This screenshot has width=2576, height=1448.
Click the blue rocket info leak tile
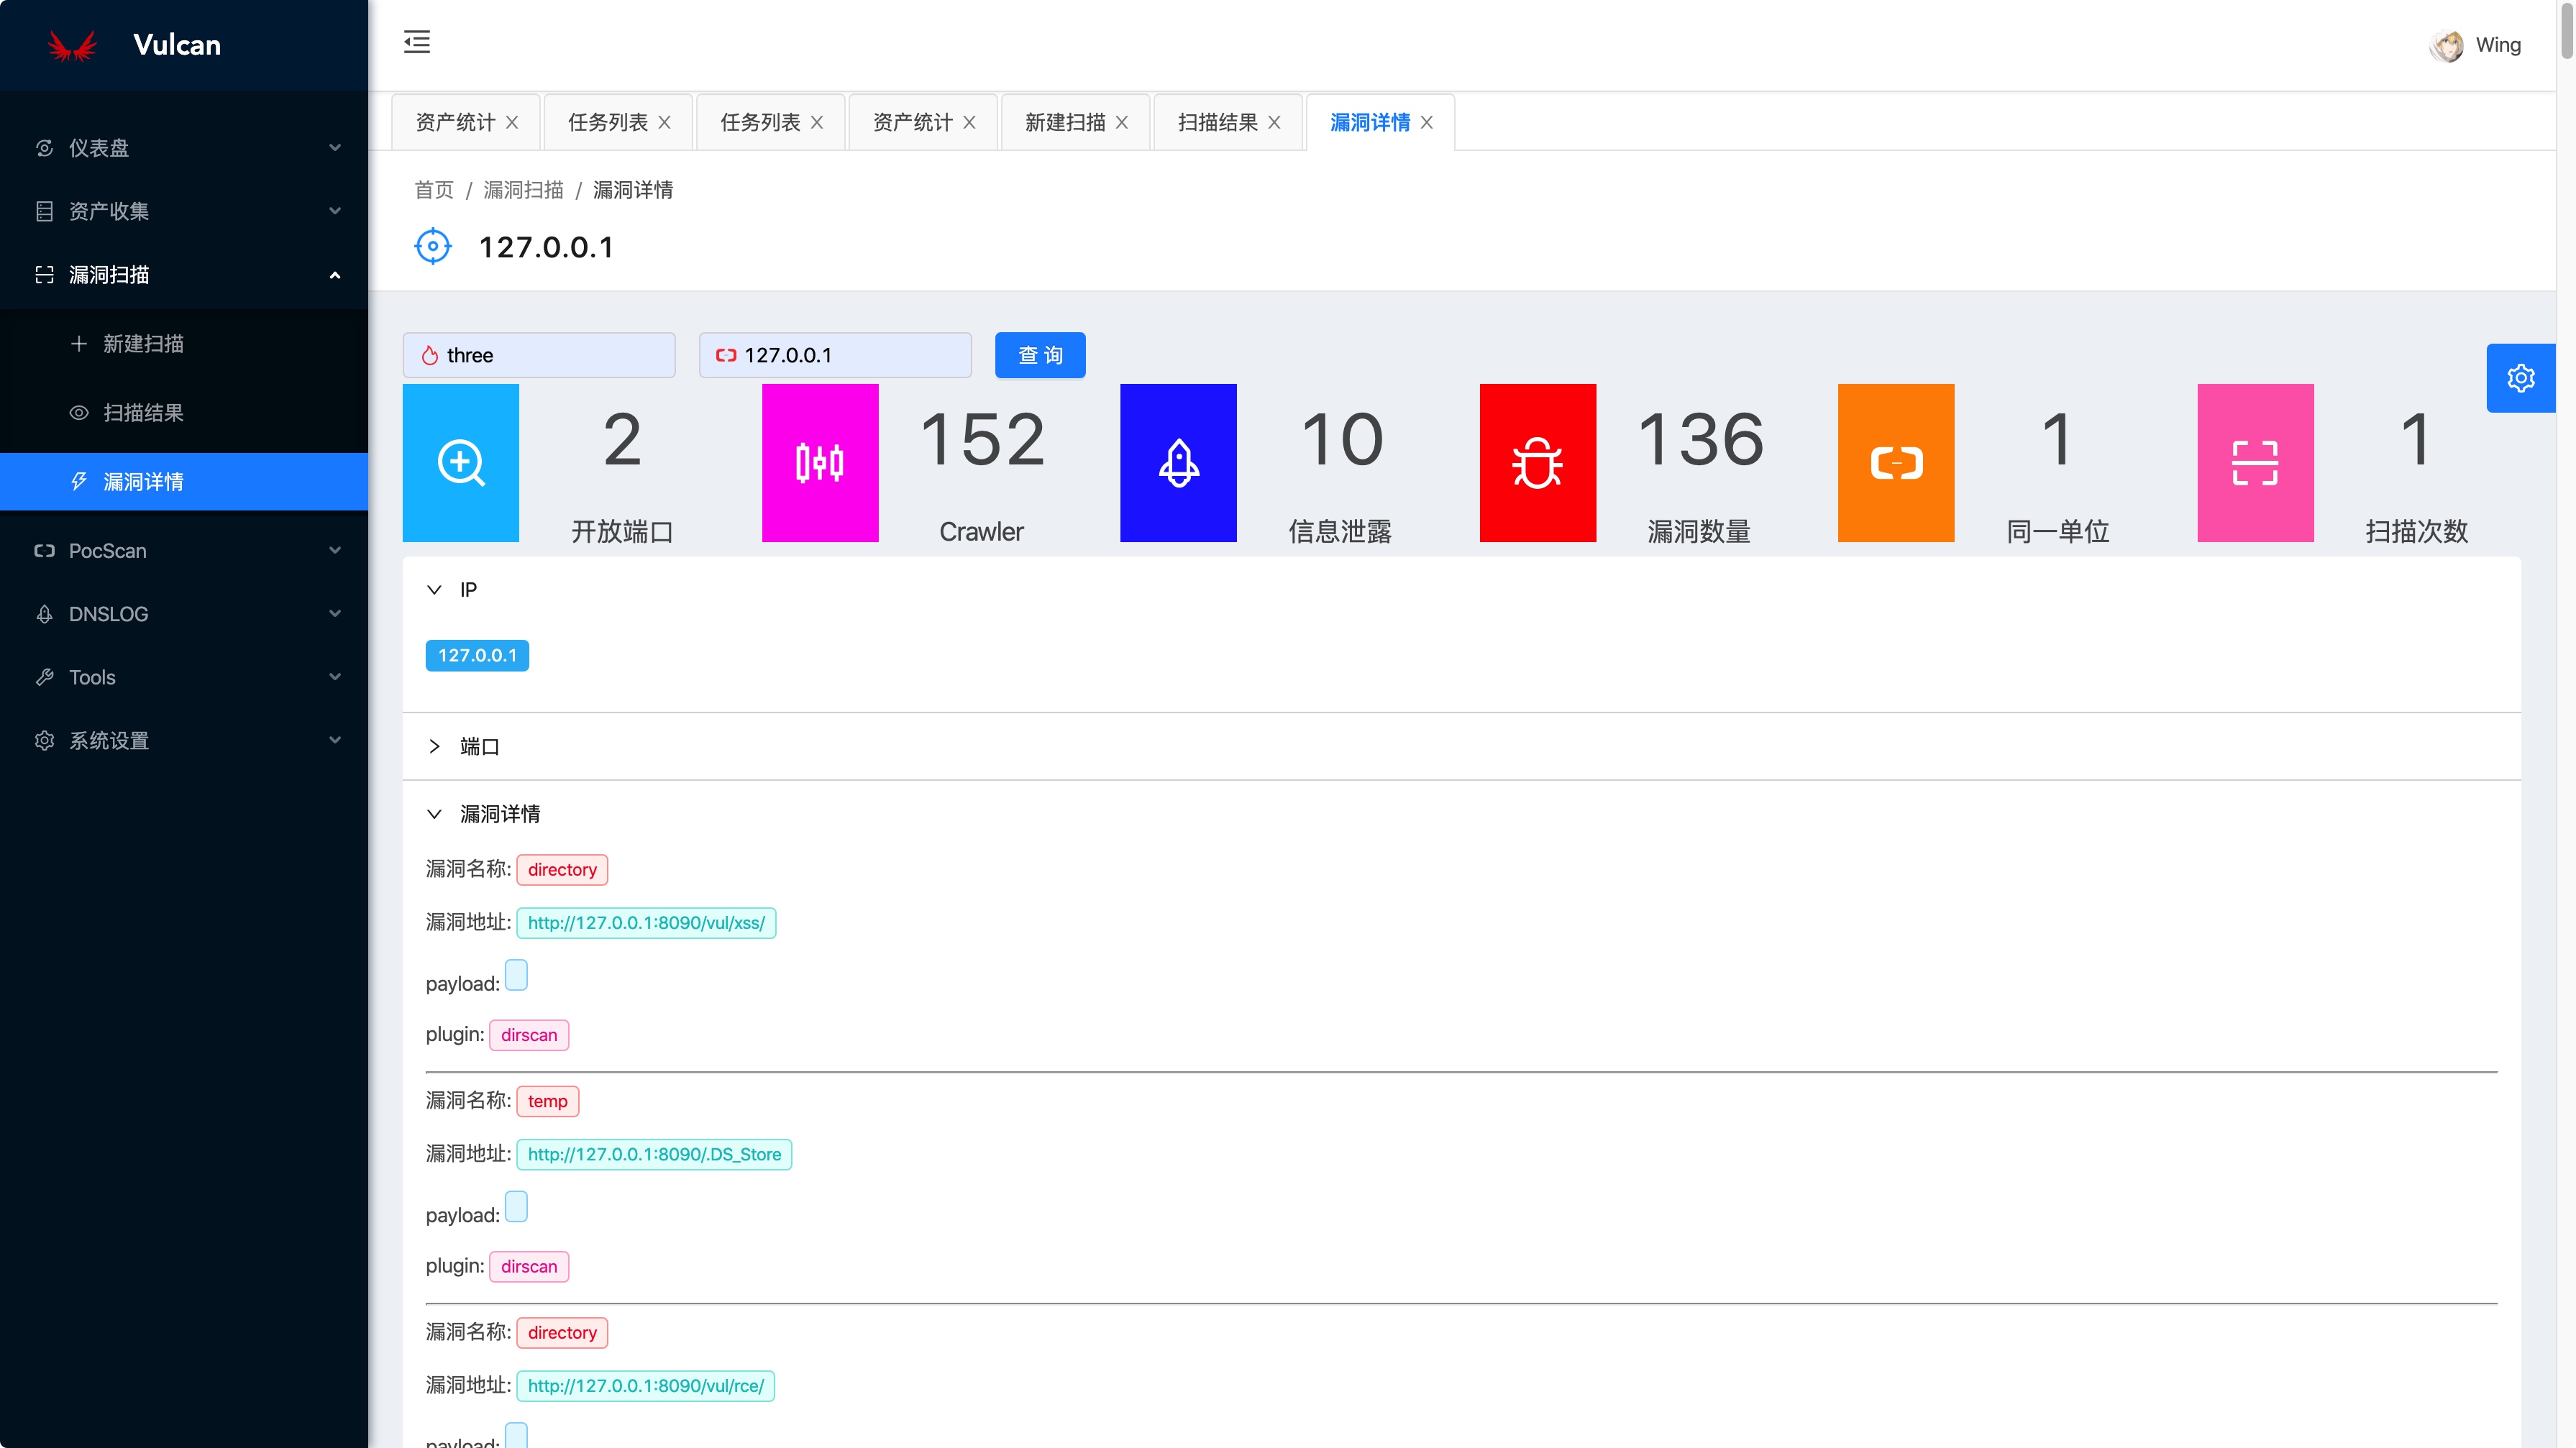(1178, 463)
